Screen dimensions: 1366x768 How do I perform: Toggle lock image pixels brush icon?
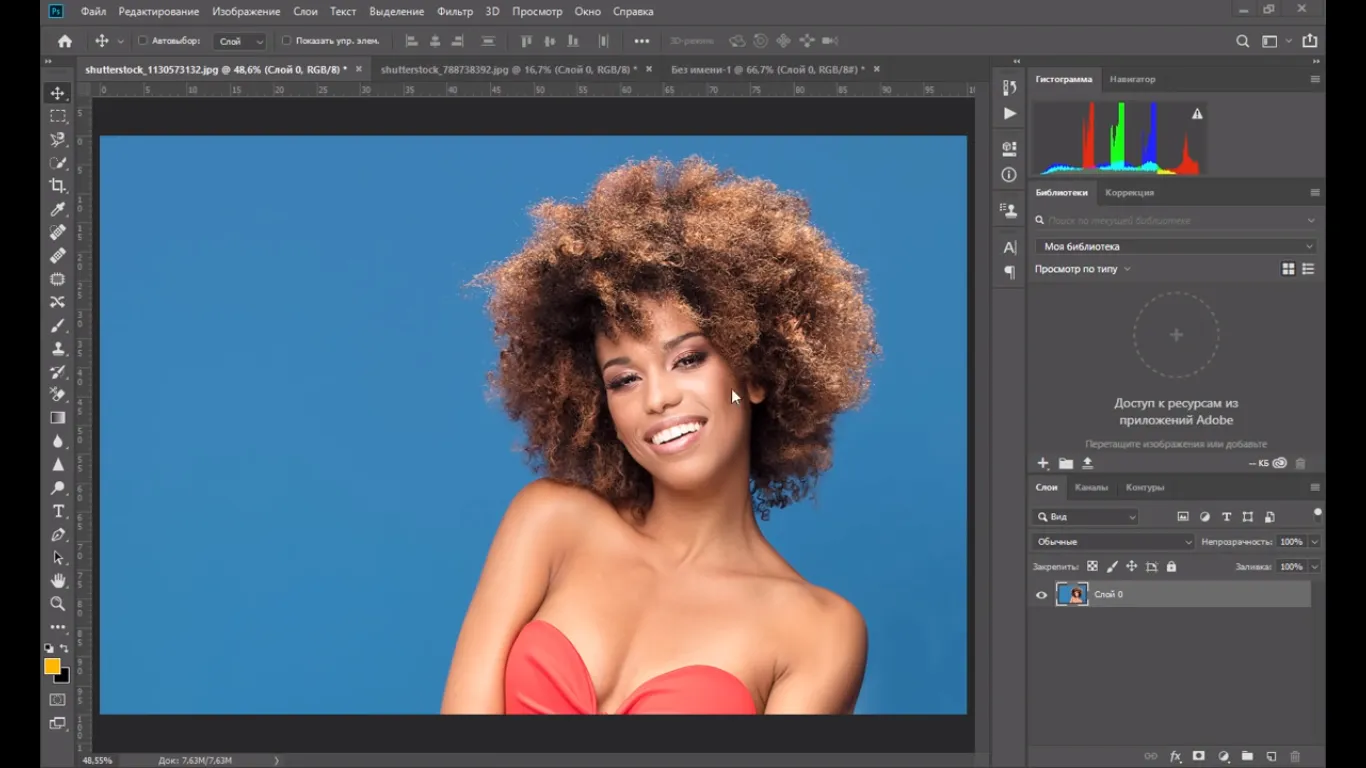tap(1112, 566)
